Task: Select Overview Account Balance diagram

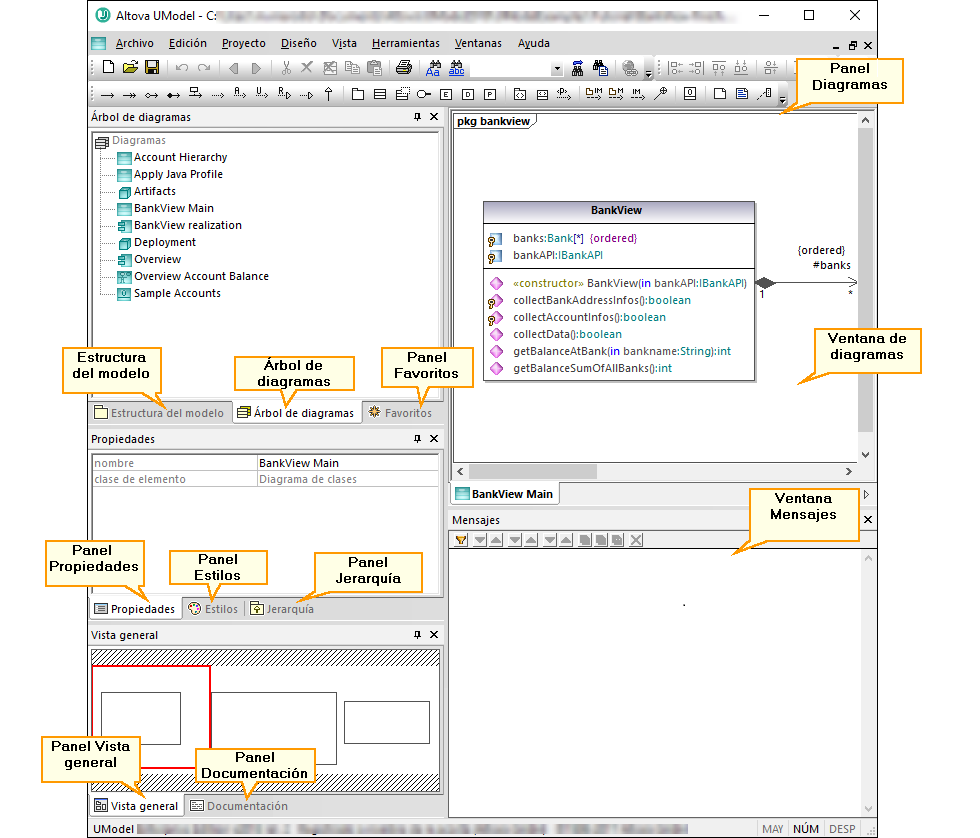Action: [201, 276]
